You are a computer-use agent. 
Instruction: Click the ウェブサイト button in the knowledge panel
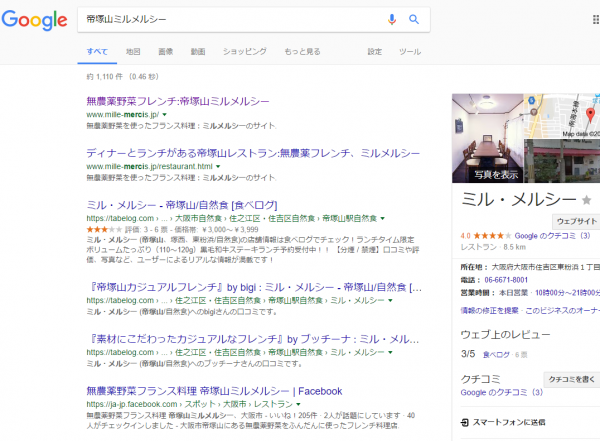click(x=577, y=221)
